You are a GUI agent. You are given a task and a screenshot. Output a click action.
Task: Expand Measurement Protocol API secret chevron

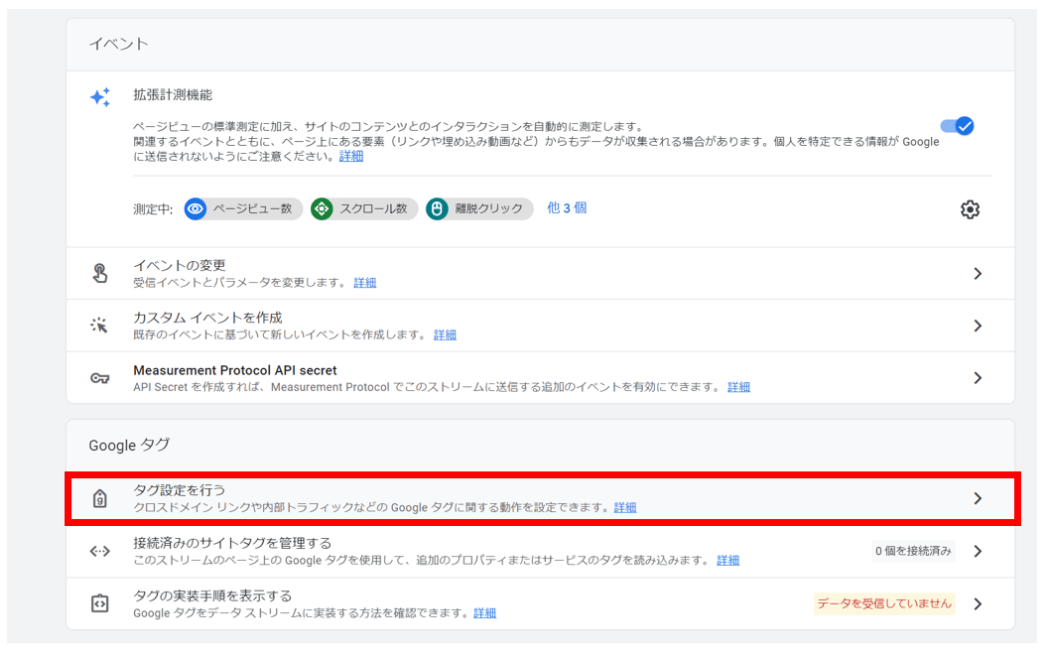977,378
